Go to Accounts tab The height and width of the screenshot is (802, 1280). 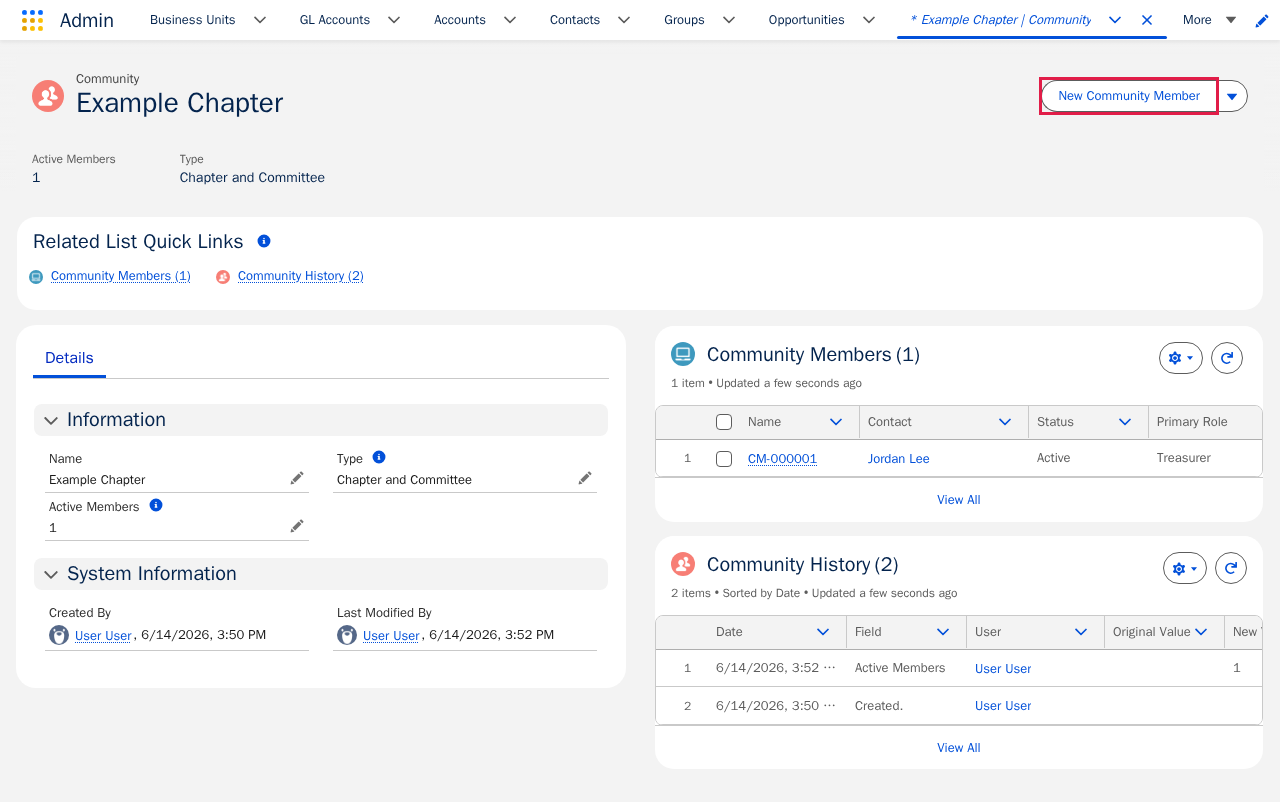click(460, 20)
